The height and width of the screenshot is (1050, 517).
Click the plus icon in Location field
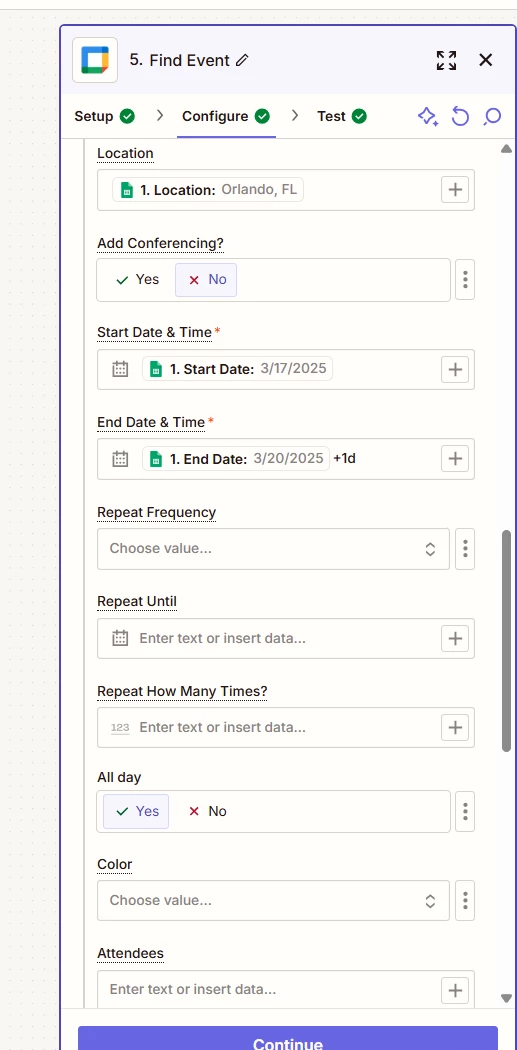coord(455,190)
